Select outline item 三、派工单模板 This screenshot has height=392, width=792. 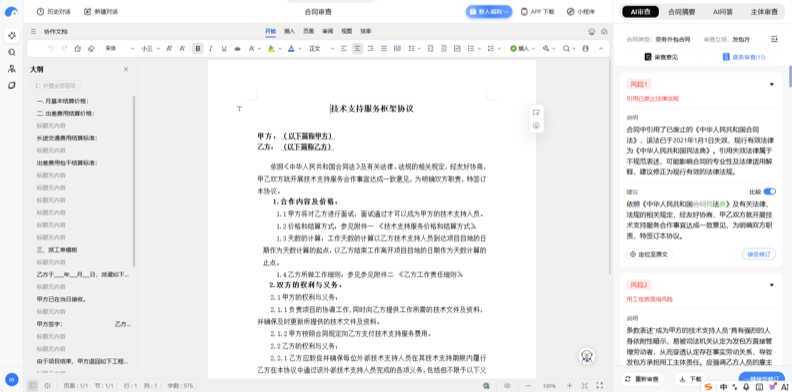pyautogui.click(x=57, y=250)
